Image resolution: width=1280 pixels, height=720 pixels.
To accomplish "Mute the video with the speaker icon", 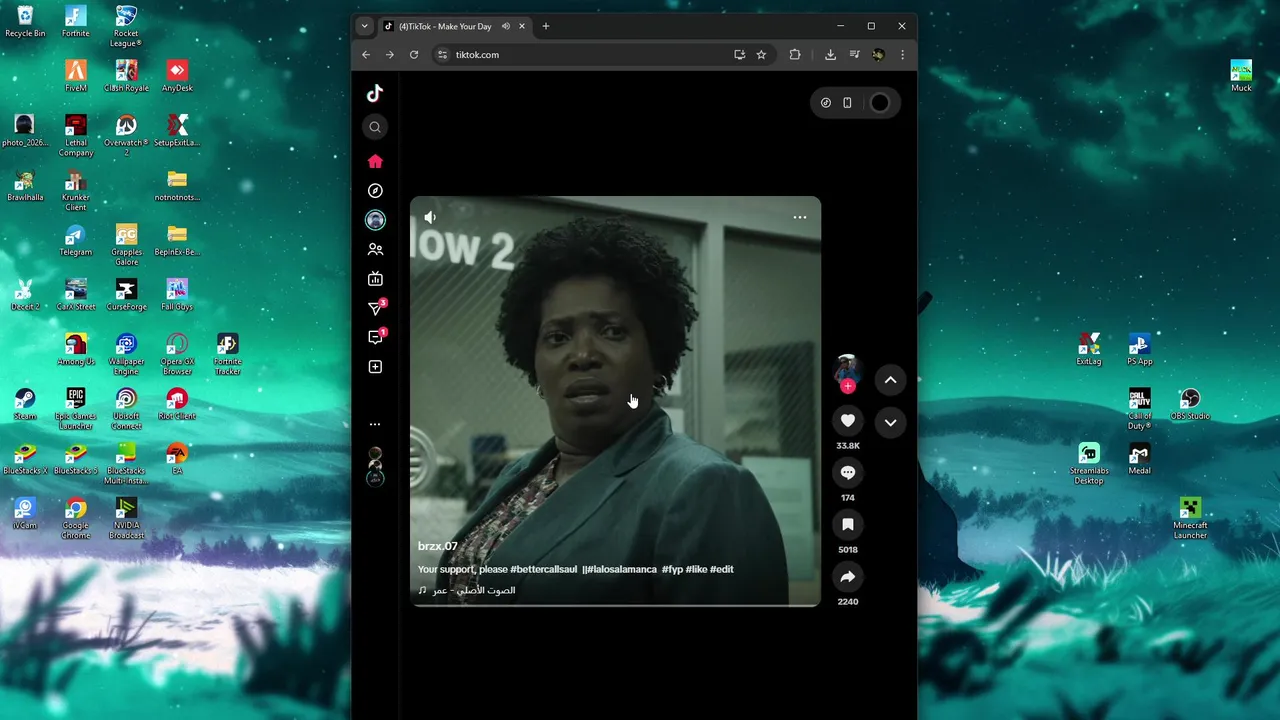I will tap(430, 217).
